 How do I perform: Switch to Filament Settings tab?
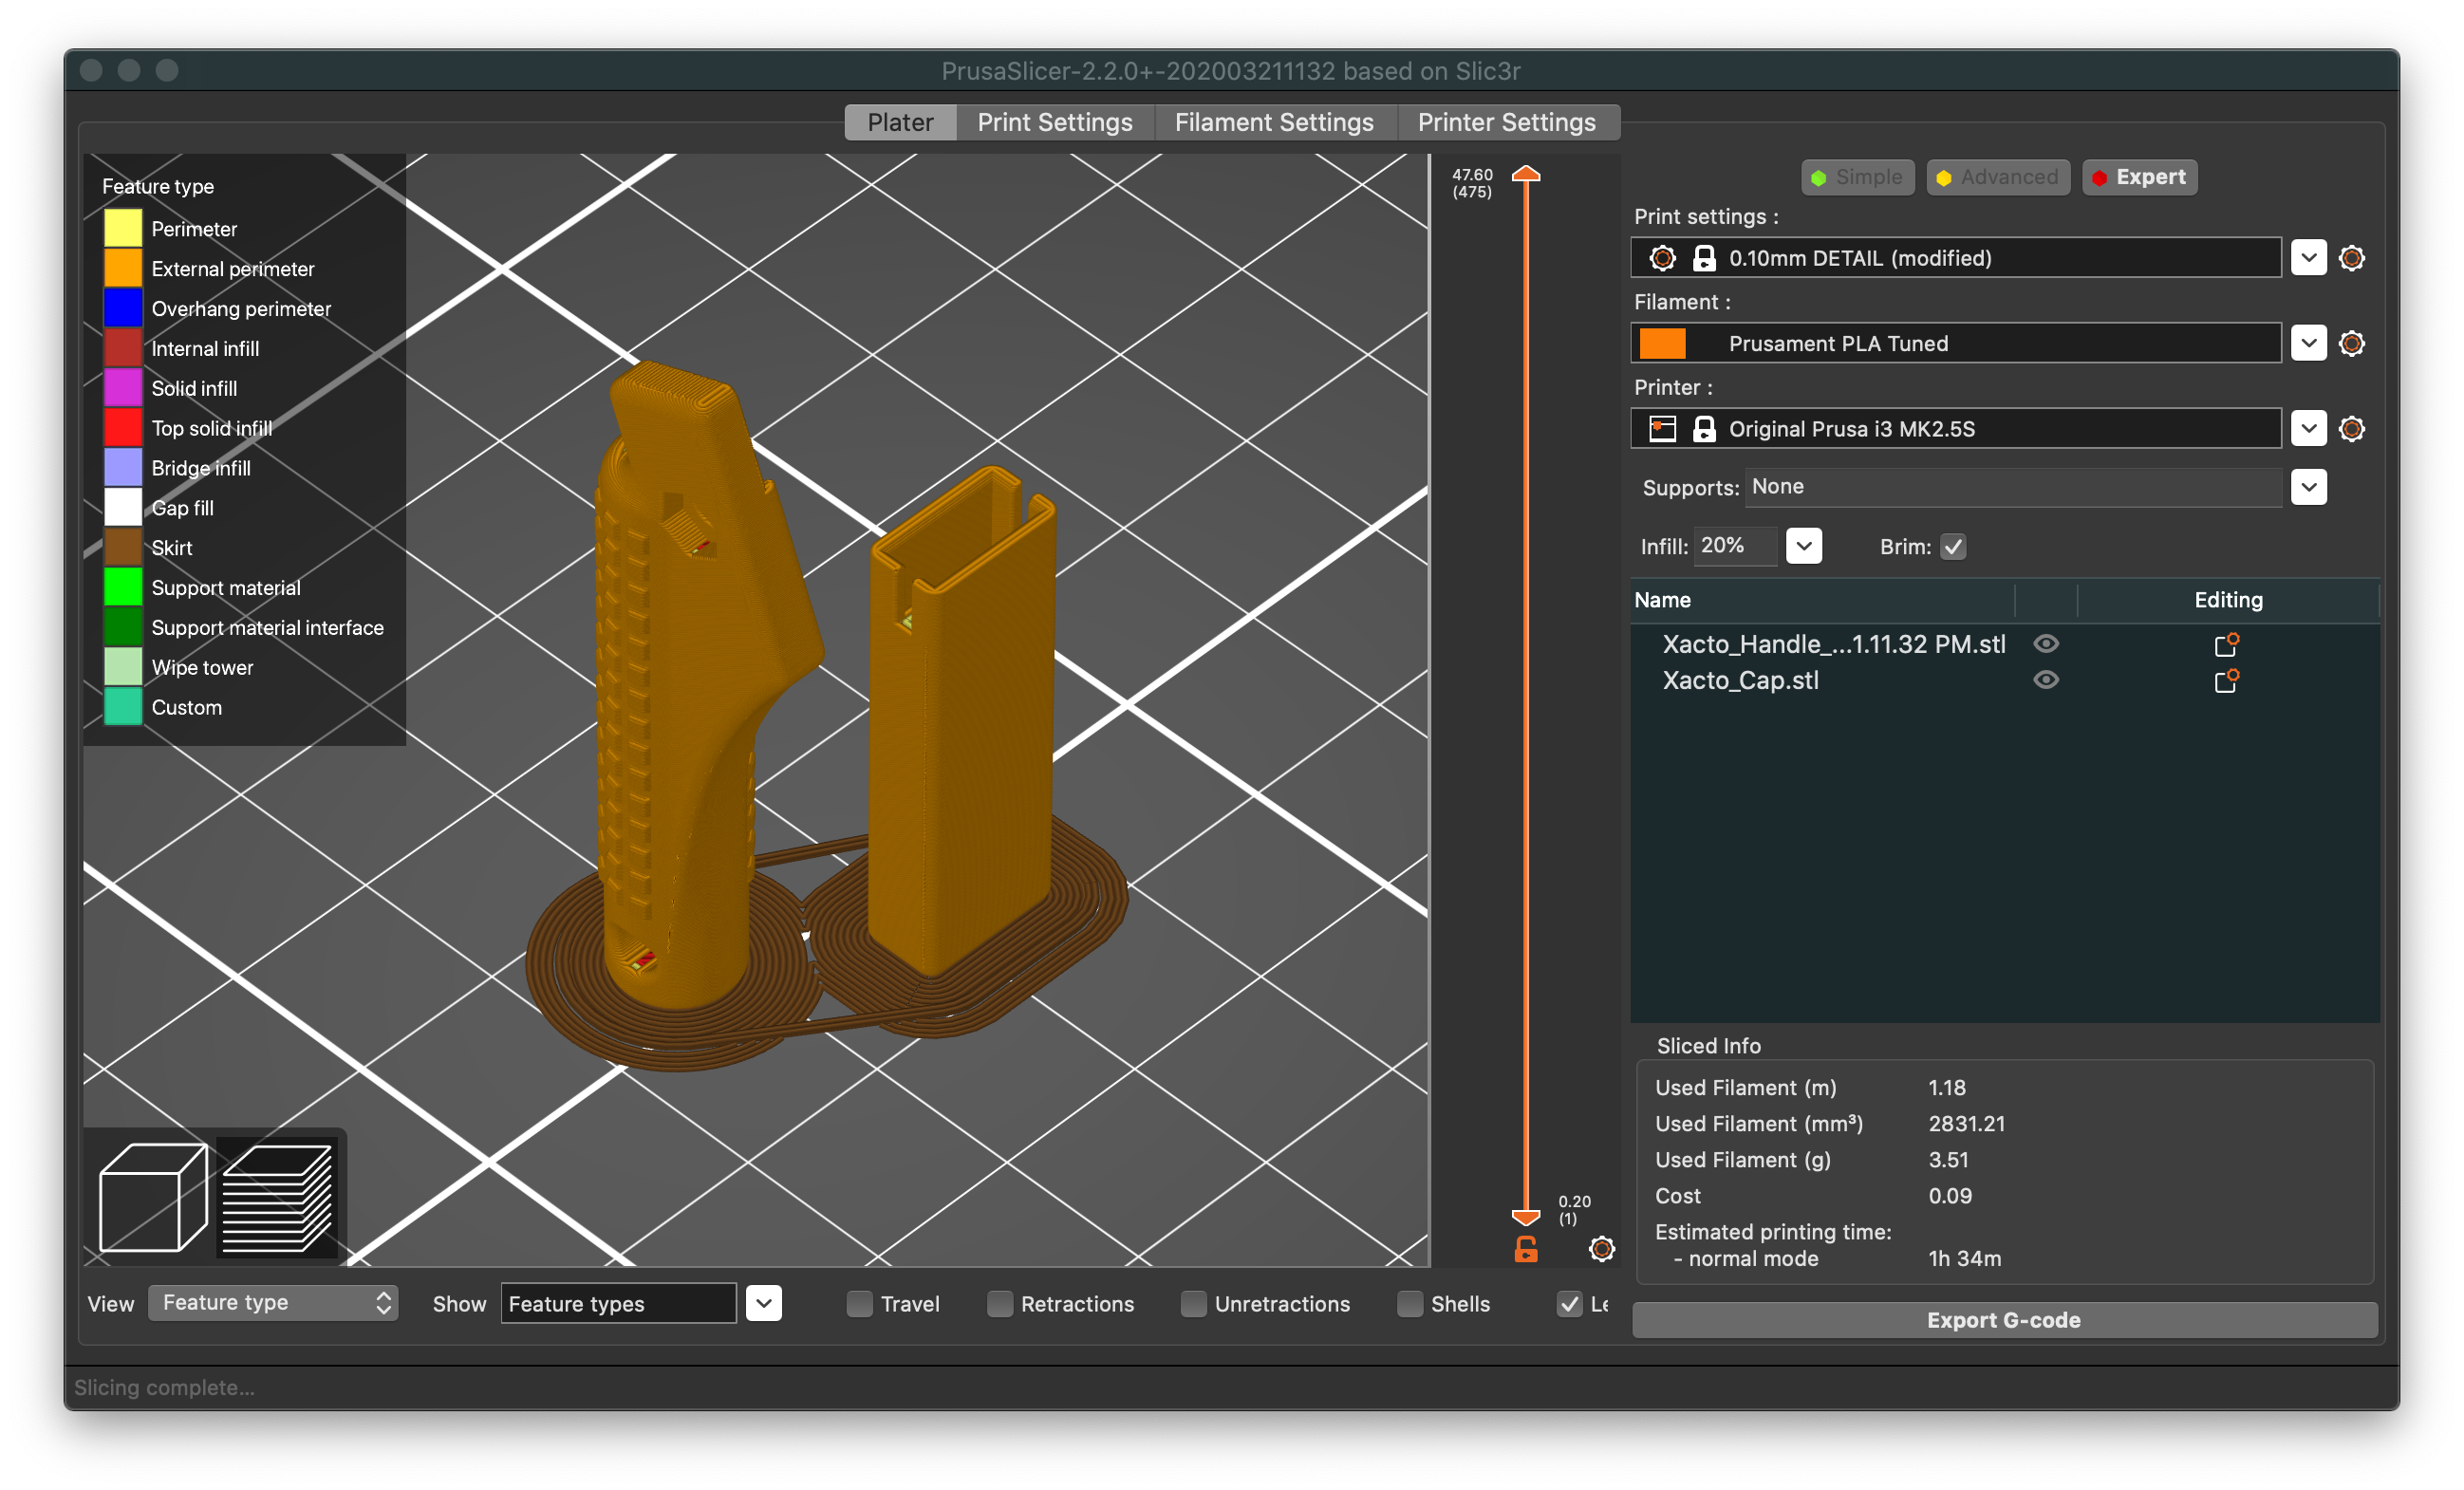(1273, 122)
